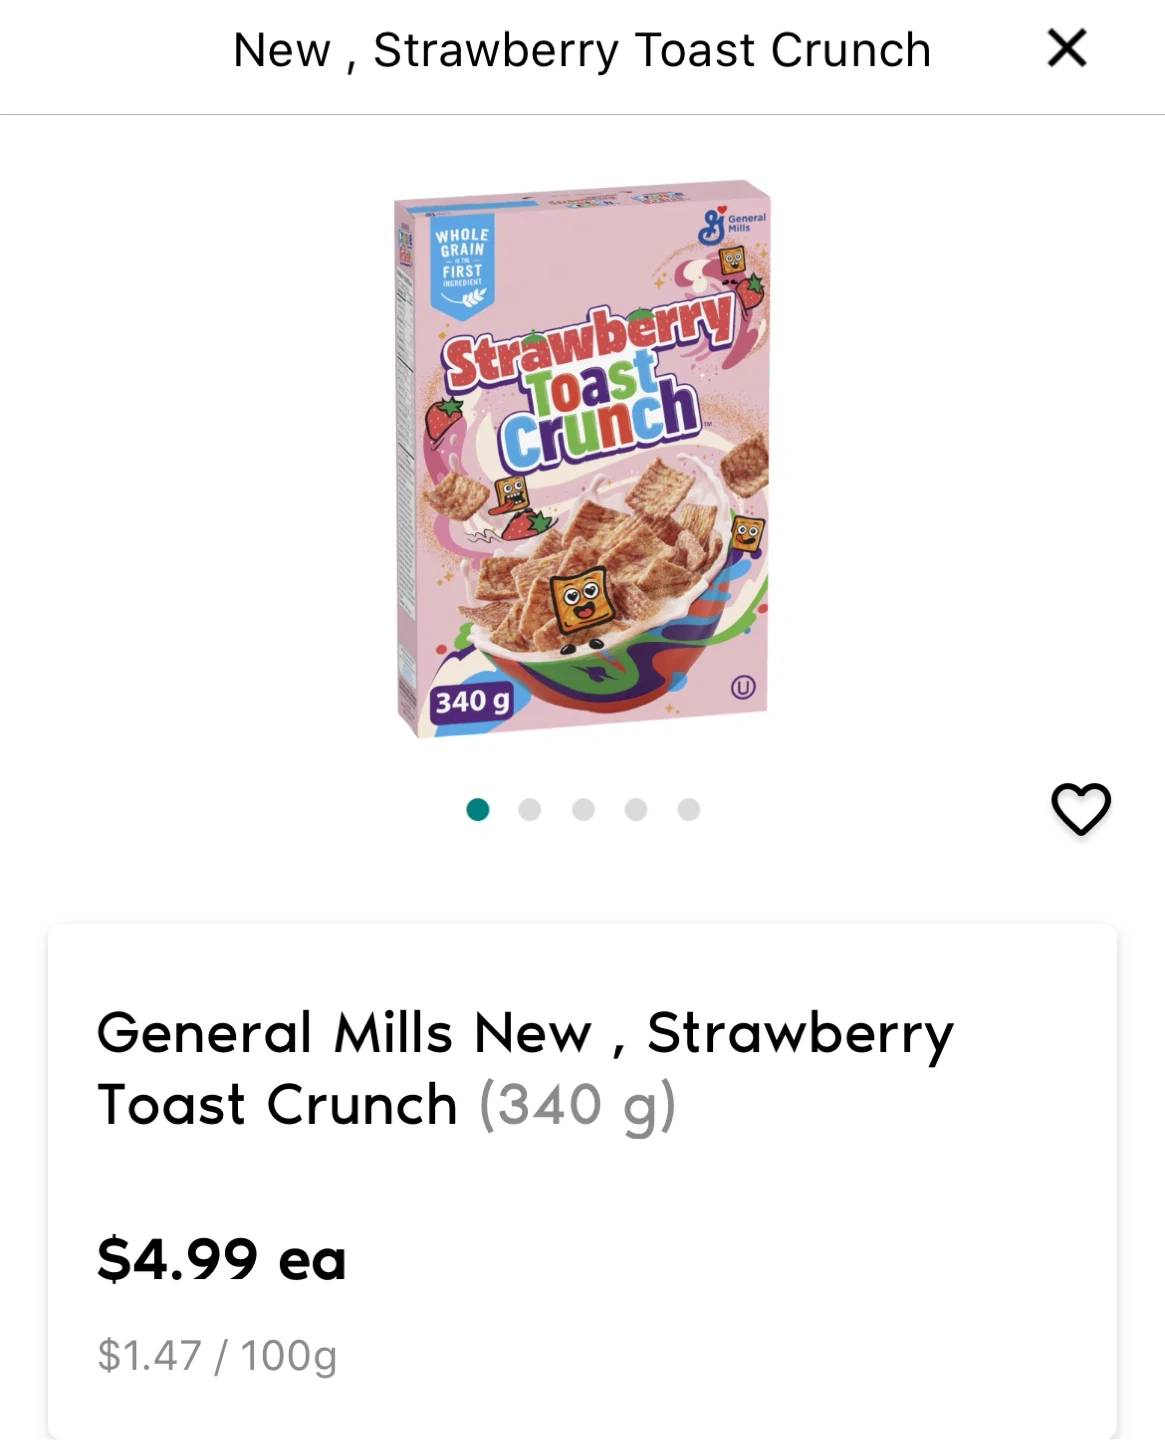Click the strawberry illustration left of box logo
The image size is (1165, 1440).
click(x=445, y=418)
